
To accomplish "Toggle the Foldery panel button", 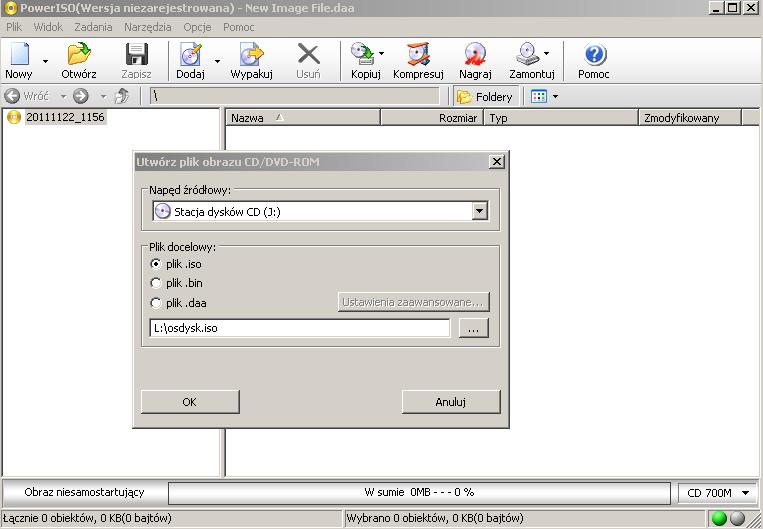I will coord(486,96).
